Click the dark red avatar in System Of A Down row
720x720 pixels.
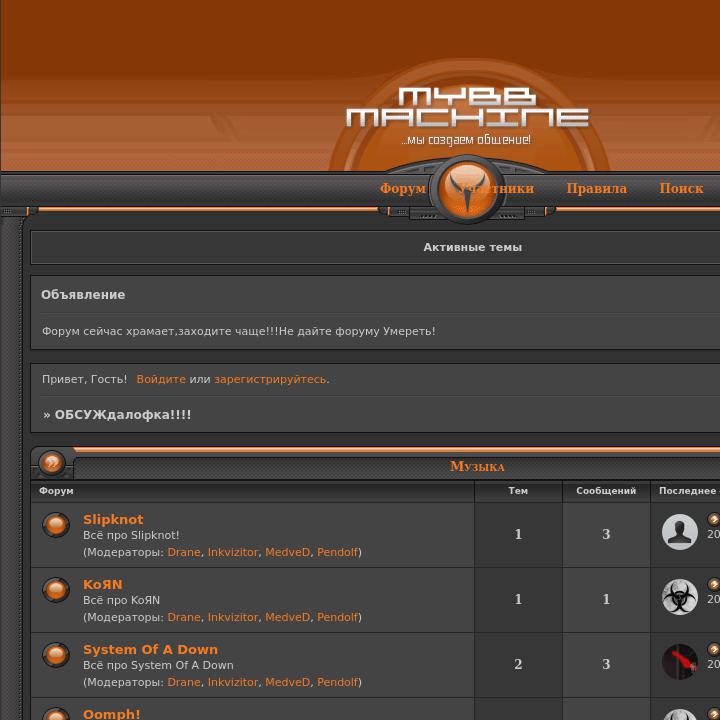click(x=680, y=662)
